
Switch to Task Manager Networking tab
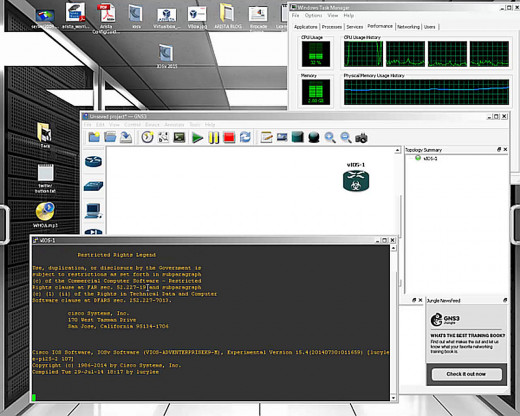click(x=408, y=27)
